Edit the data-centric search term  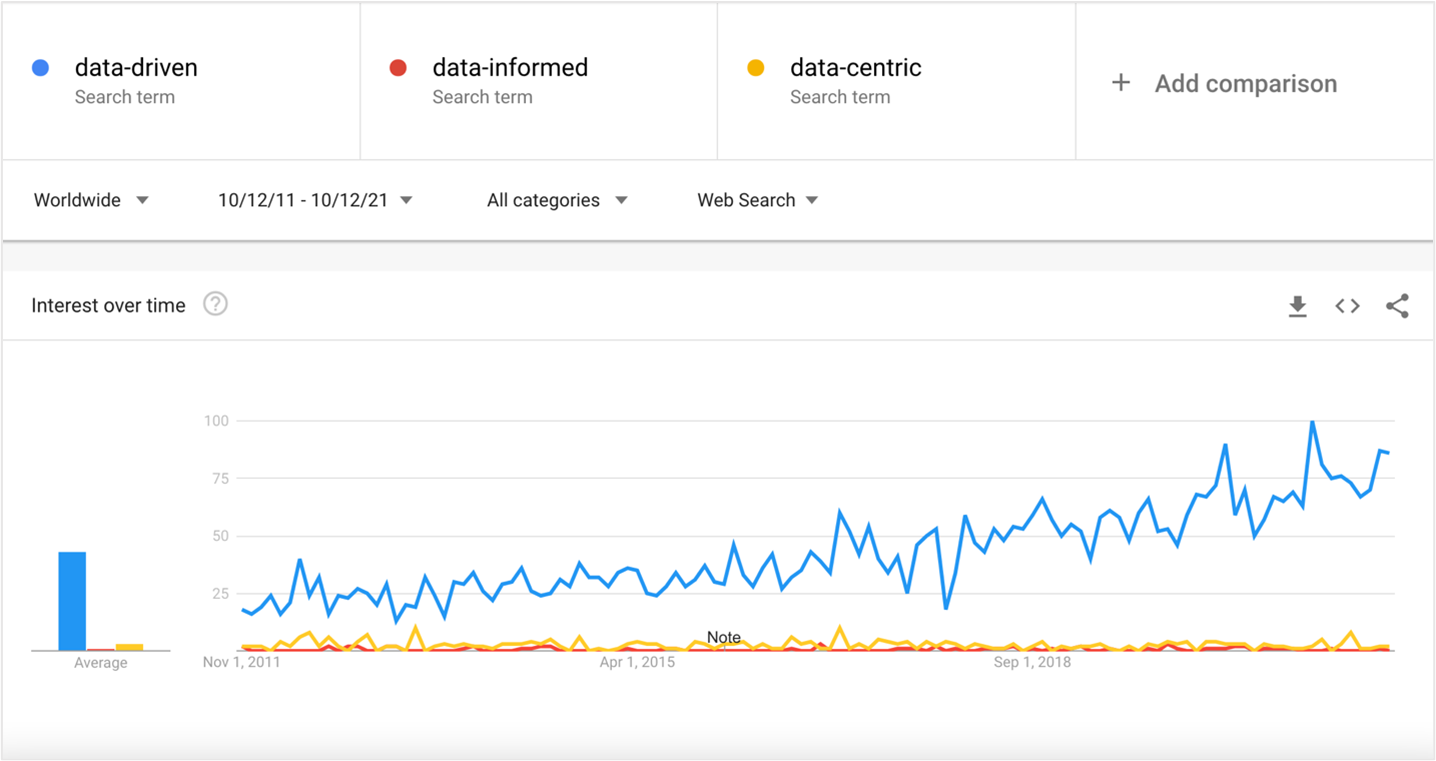coord(855,68)
